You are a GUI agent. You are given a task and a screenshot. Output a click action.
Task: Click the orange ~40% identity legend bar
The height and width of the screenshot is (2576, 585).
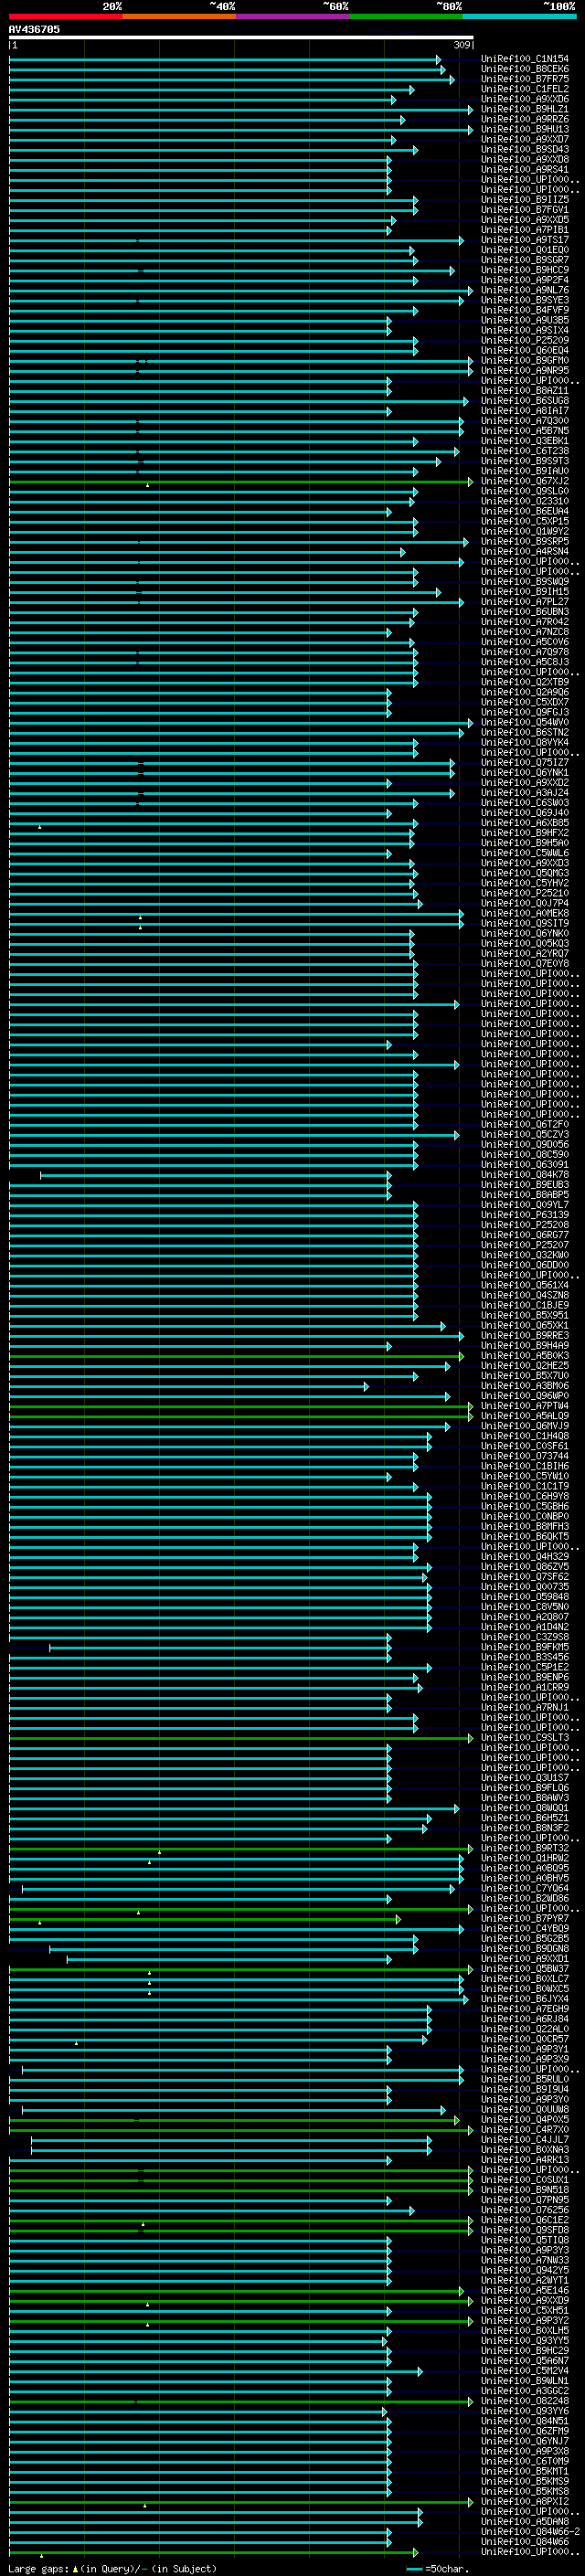point(179,16)
